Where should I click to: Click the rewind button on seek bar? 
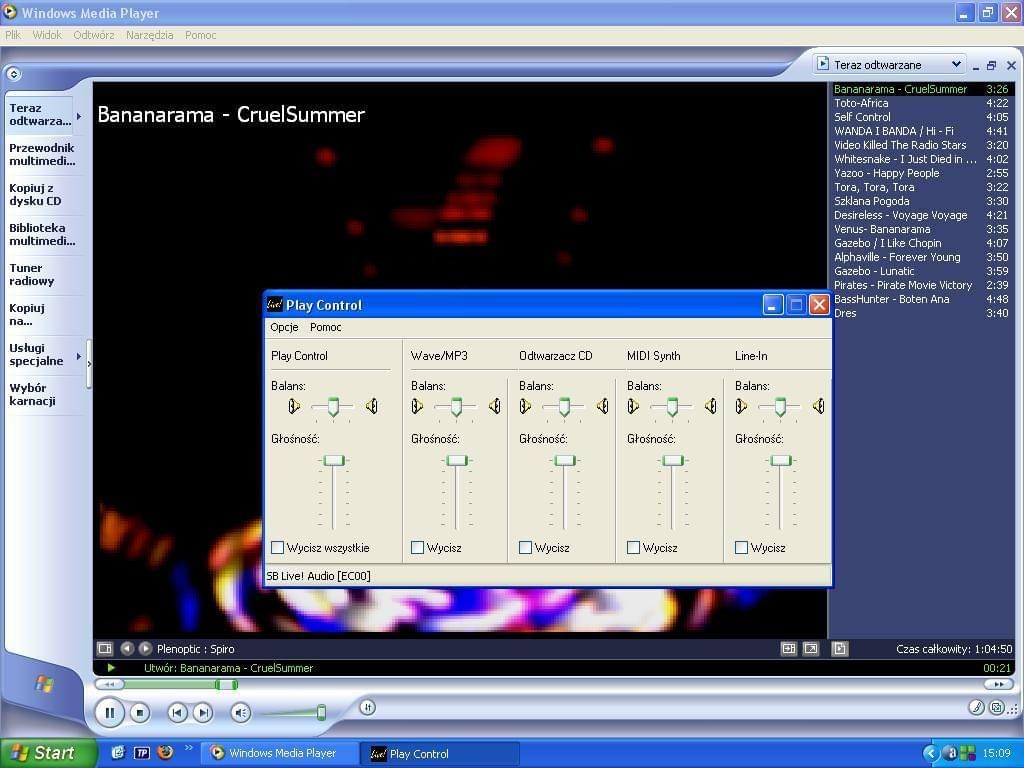tap(109, 684)
